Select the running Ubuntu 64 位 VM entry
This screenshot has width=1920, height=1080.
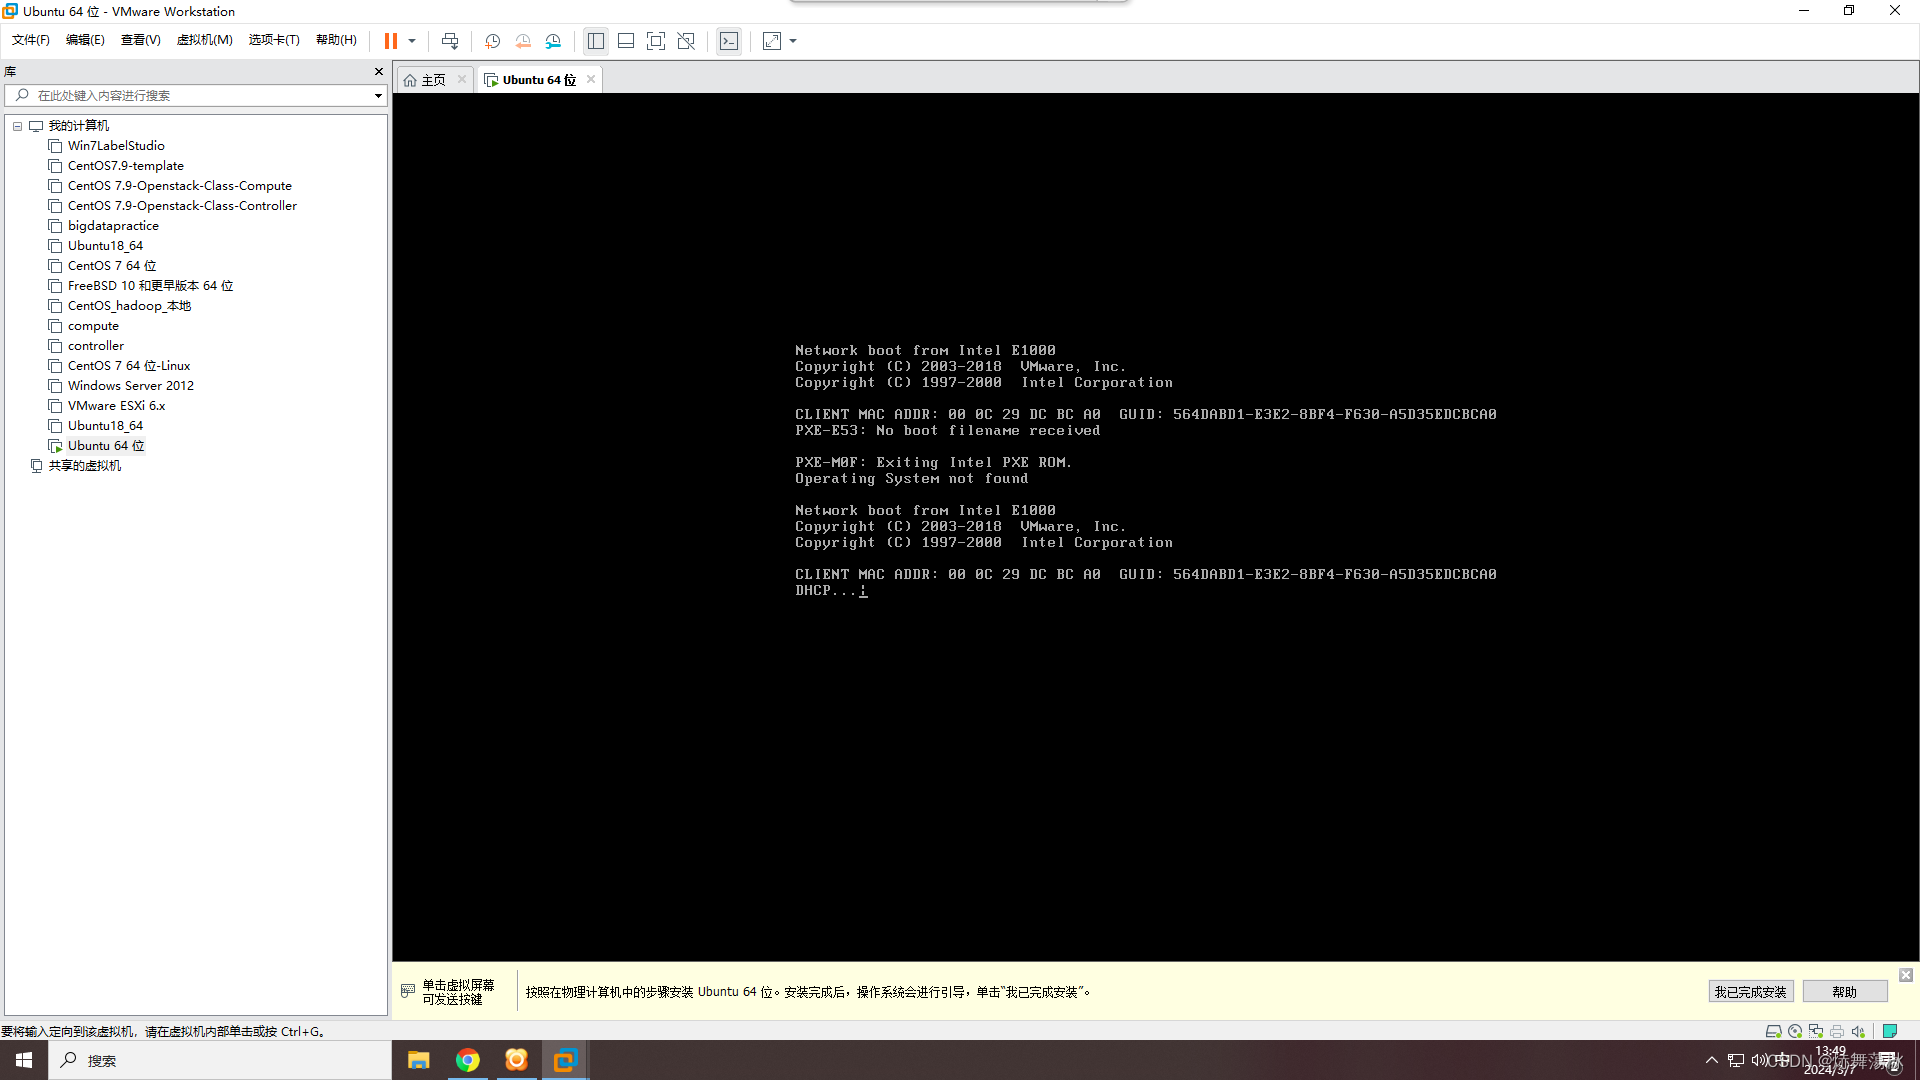tap(106, 446)
